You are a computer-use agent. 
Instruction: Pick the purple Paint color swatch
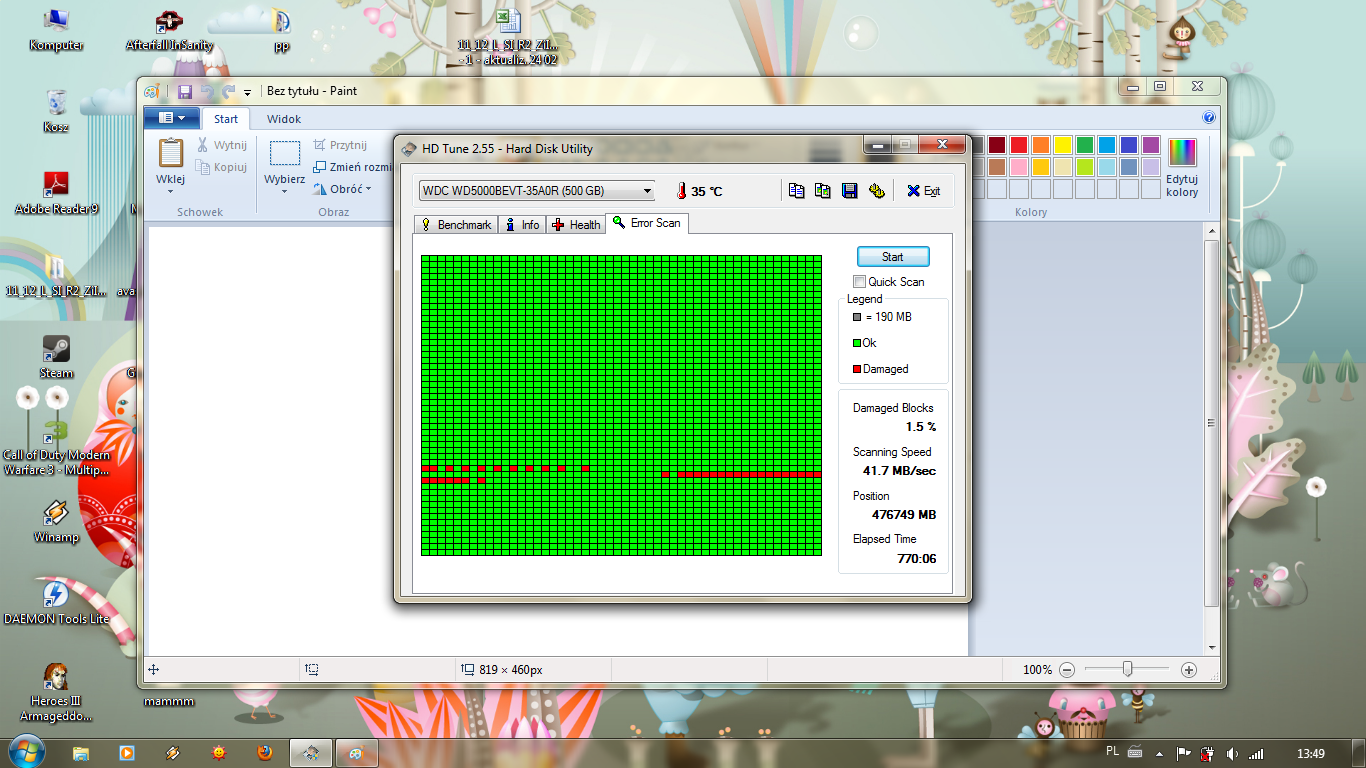click(1151, 145)
